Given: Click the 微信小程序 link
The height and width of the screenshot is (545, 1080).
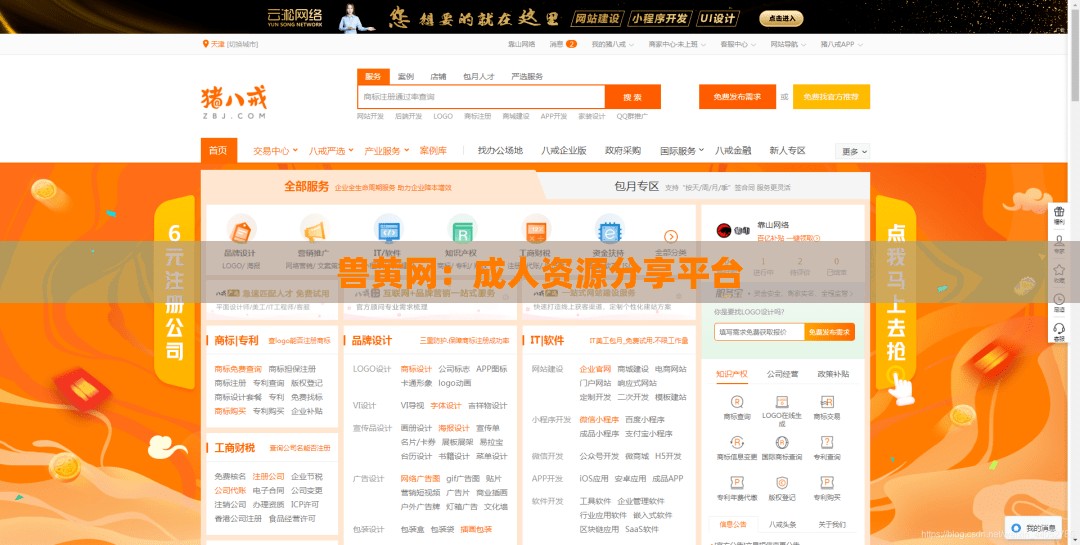Looking at the screenshot, I should 599,419.
